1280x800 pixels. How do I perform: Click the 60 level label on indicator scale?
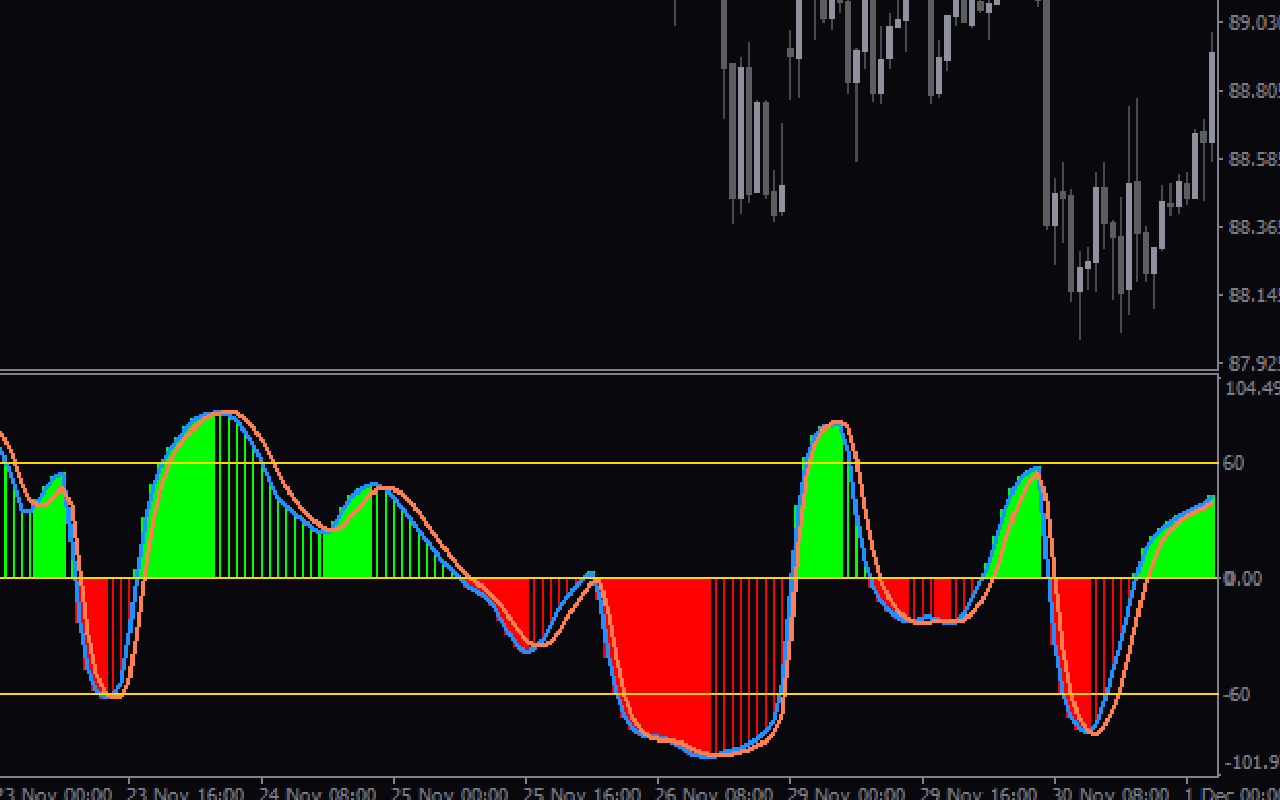pos(1233,463)
